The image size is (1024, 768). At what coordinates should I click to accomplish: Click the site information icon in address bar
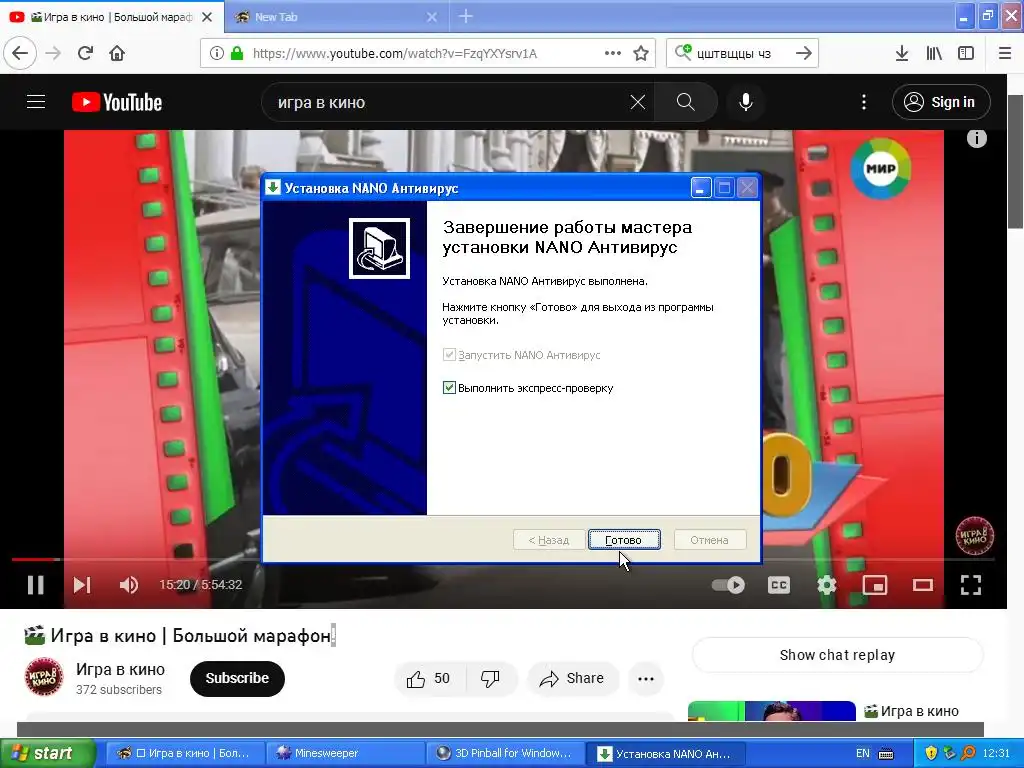[x=217, y=53]
